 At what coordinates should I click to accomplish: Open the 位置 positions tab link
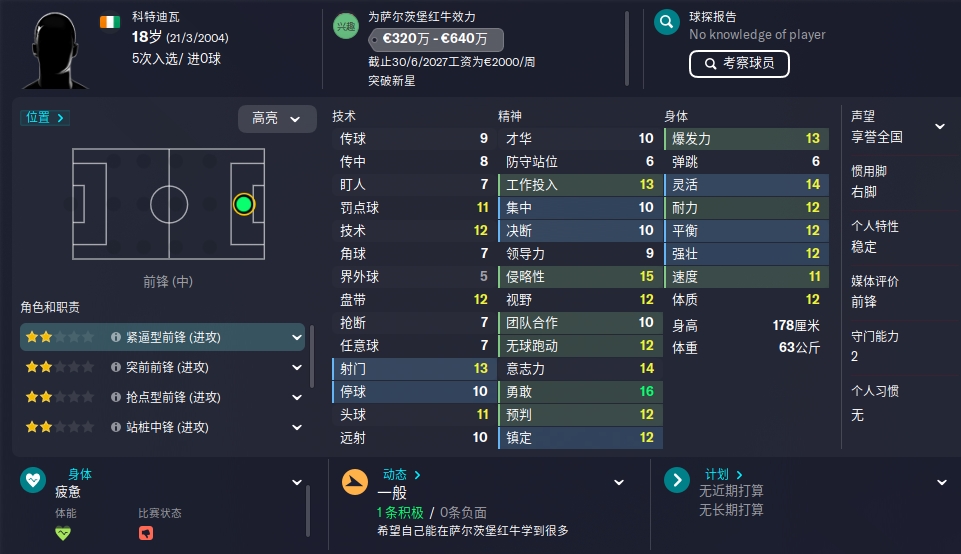45,118
